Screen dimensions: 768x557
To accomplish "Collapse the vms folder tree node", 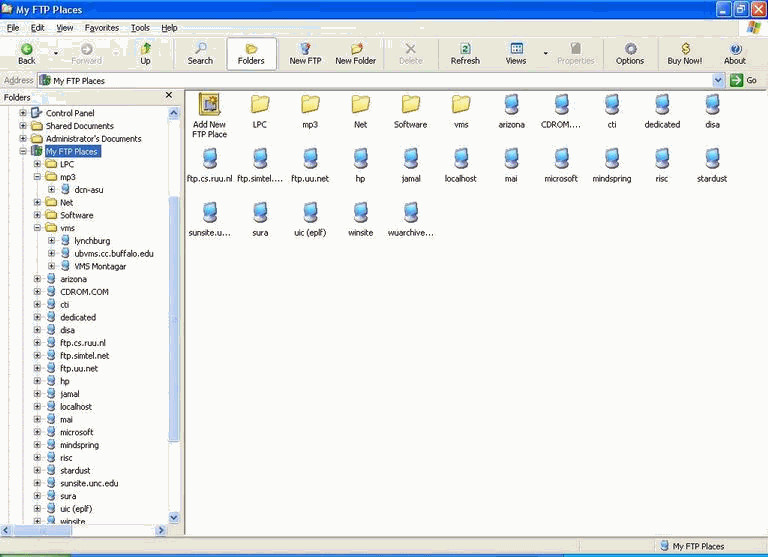I will click(x=37, y=228).
